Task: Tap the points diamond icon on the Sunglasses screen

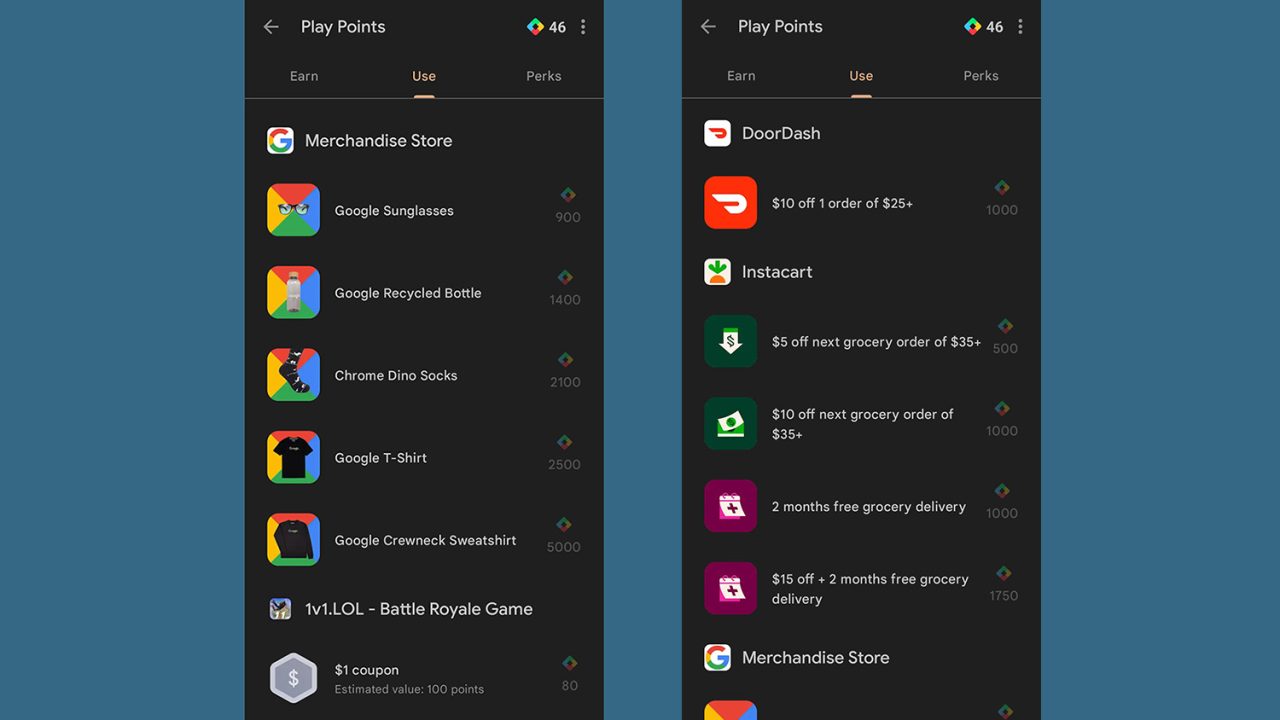Action: 535,27
